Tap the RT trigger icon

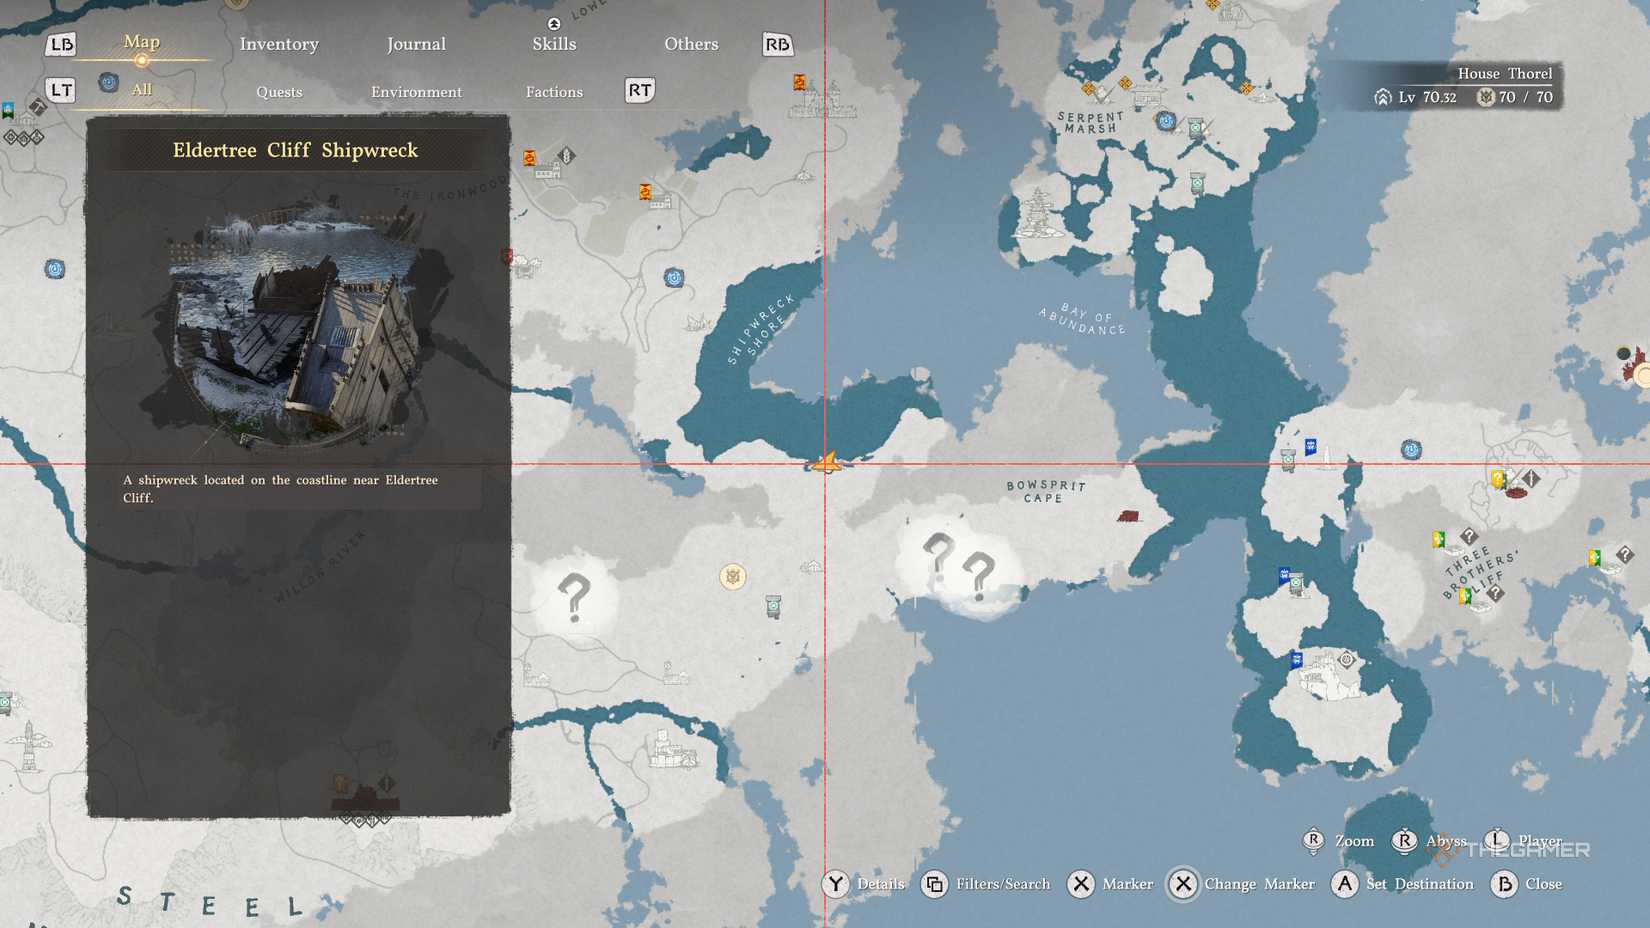click(x=640, y=90)
